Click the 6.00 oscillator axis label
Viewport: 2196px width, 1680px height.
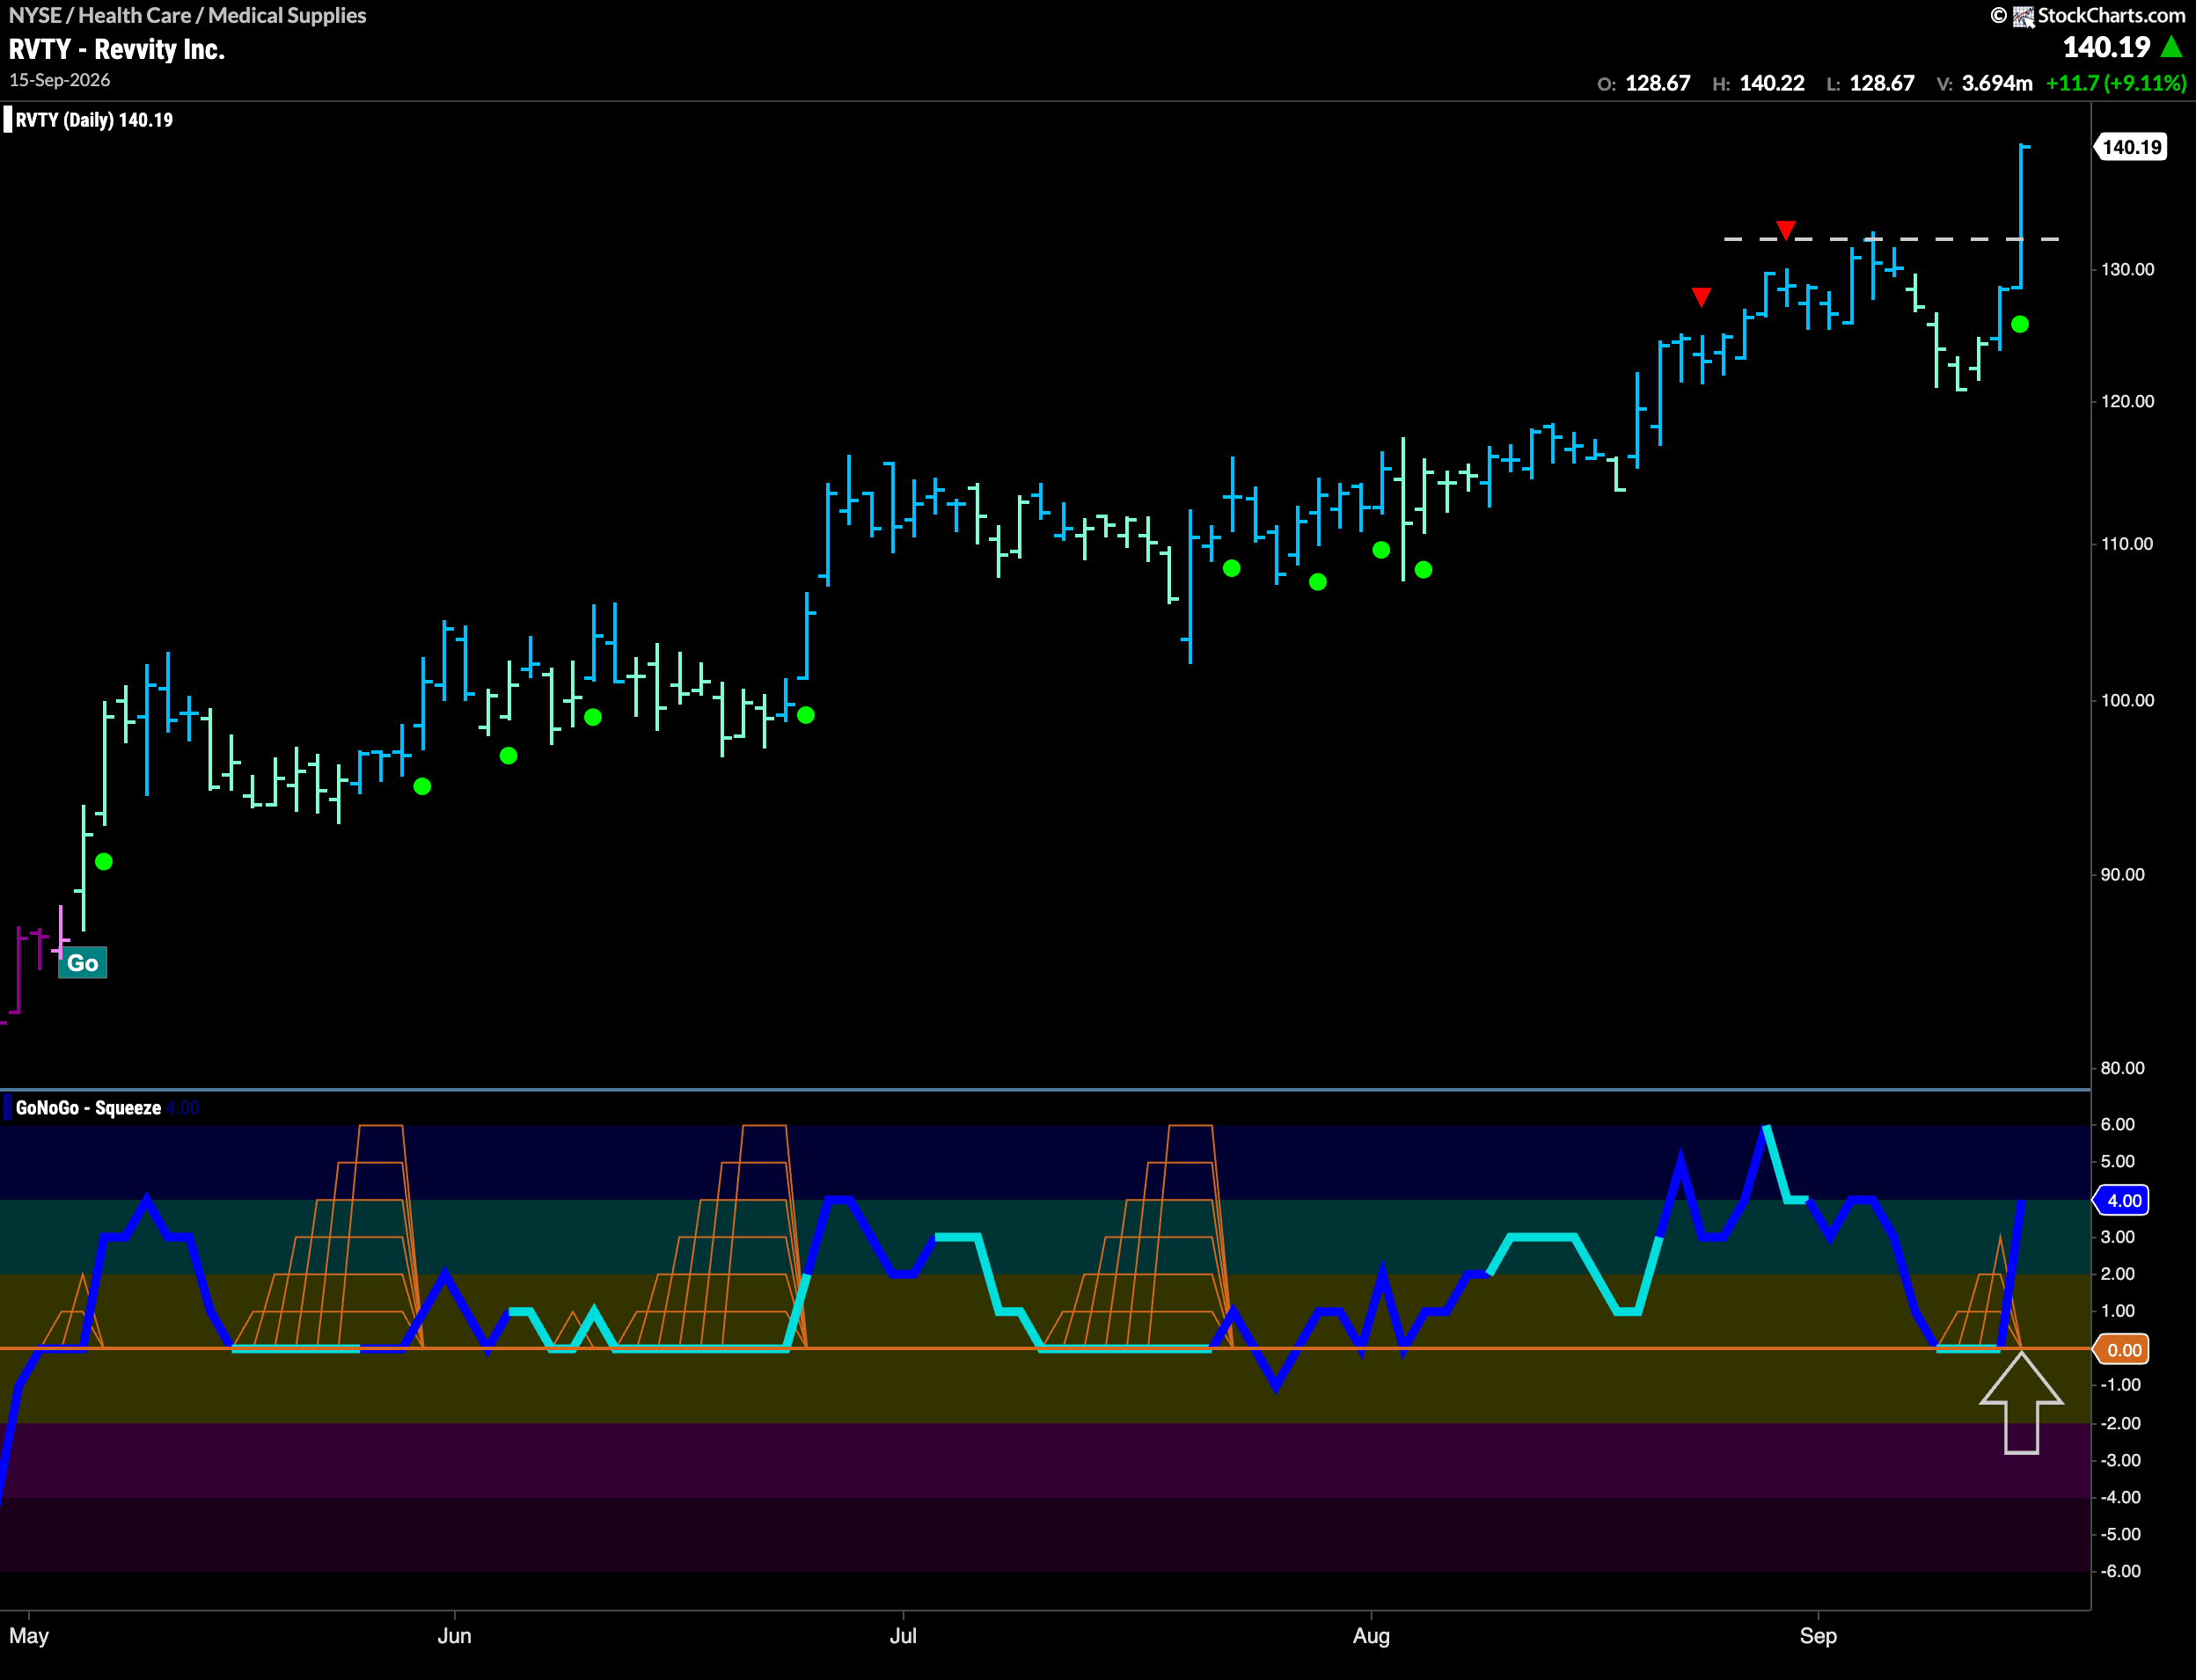[2117, 1124]
